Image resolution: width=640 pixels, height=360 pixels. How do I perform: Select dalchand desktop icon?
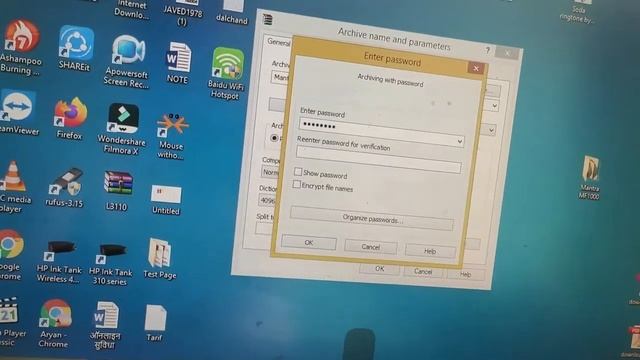tap(232, 12)
